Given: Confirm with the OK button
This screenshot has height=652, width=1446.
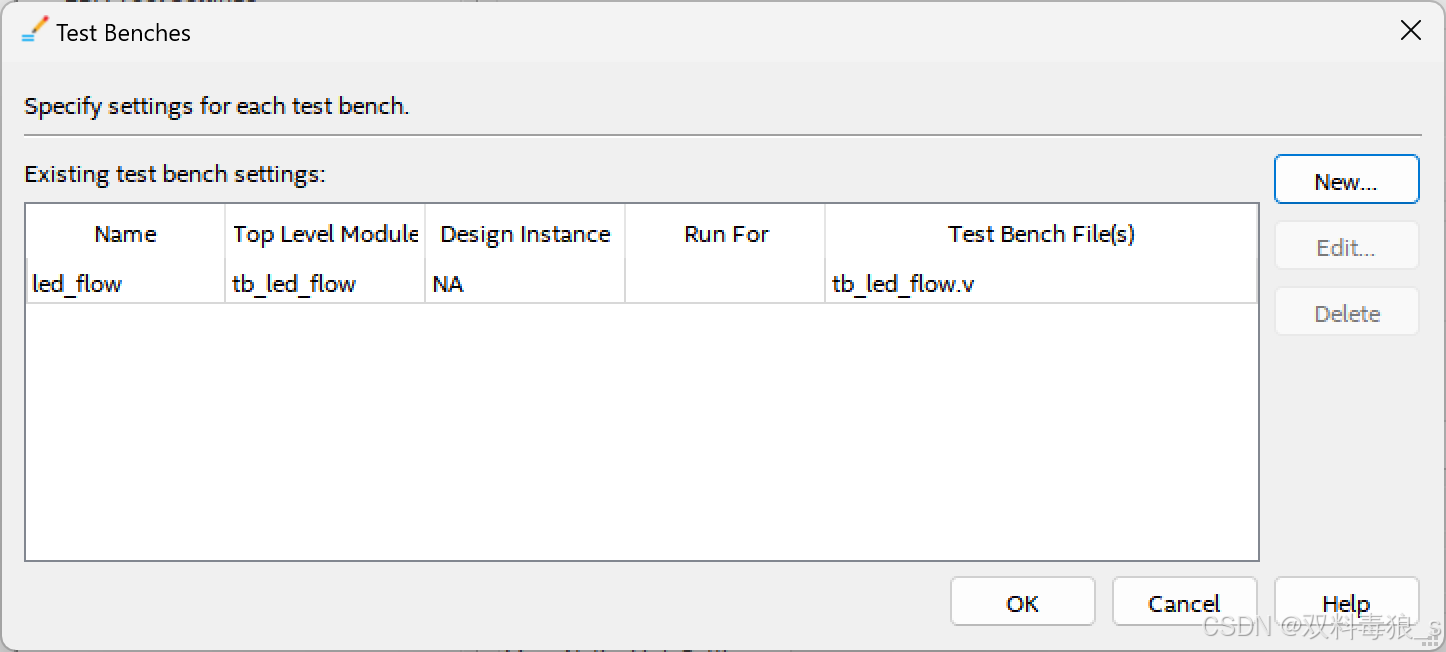Looking at the screenshot, I should tap(1022, 602).
